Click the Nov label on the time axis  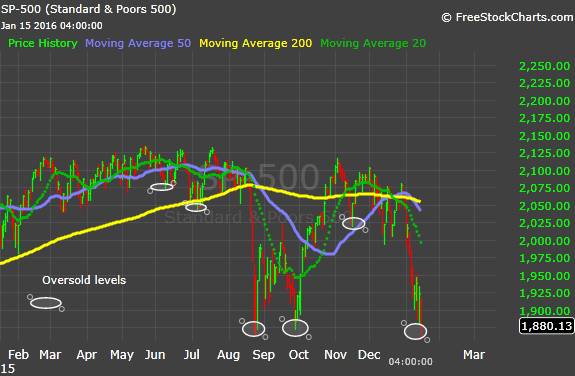(x=335, y=355)
